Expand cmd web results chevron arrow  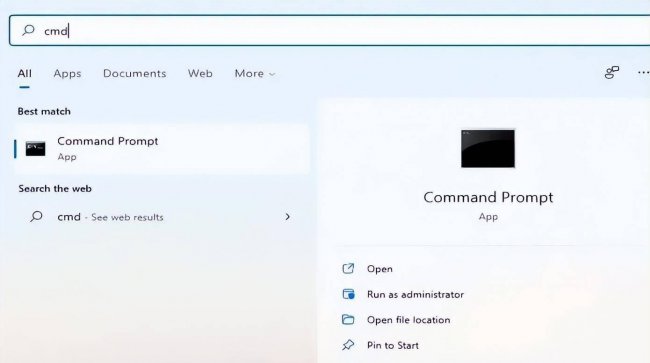point(287,217)
